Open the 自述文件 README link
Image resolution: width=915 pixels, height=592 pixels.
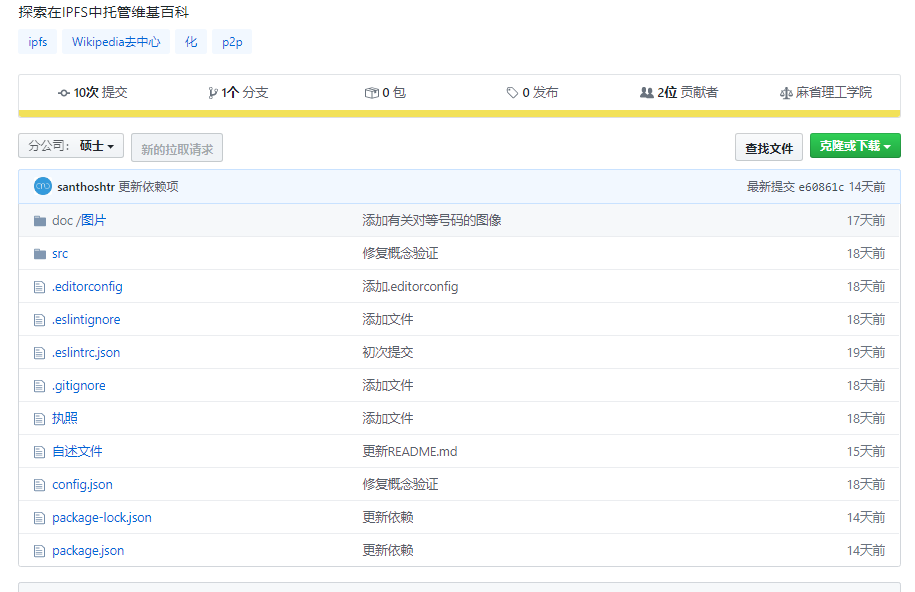[x=78, y=451]
